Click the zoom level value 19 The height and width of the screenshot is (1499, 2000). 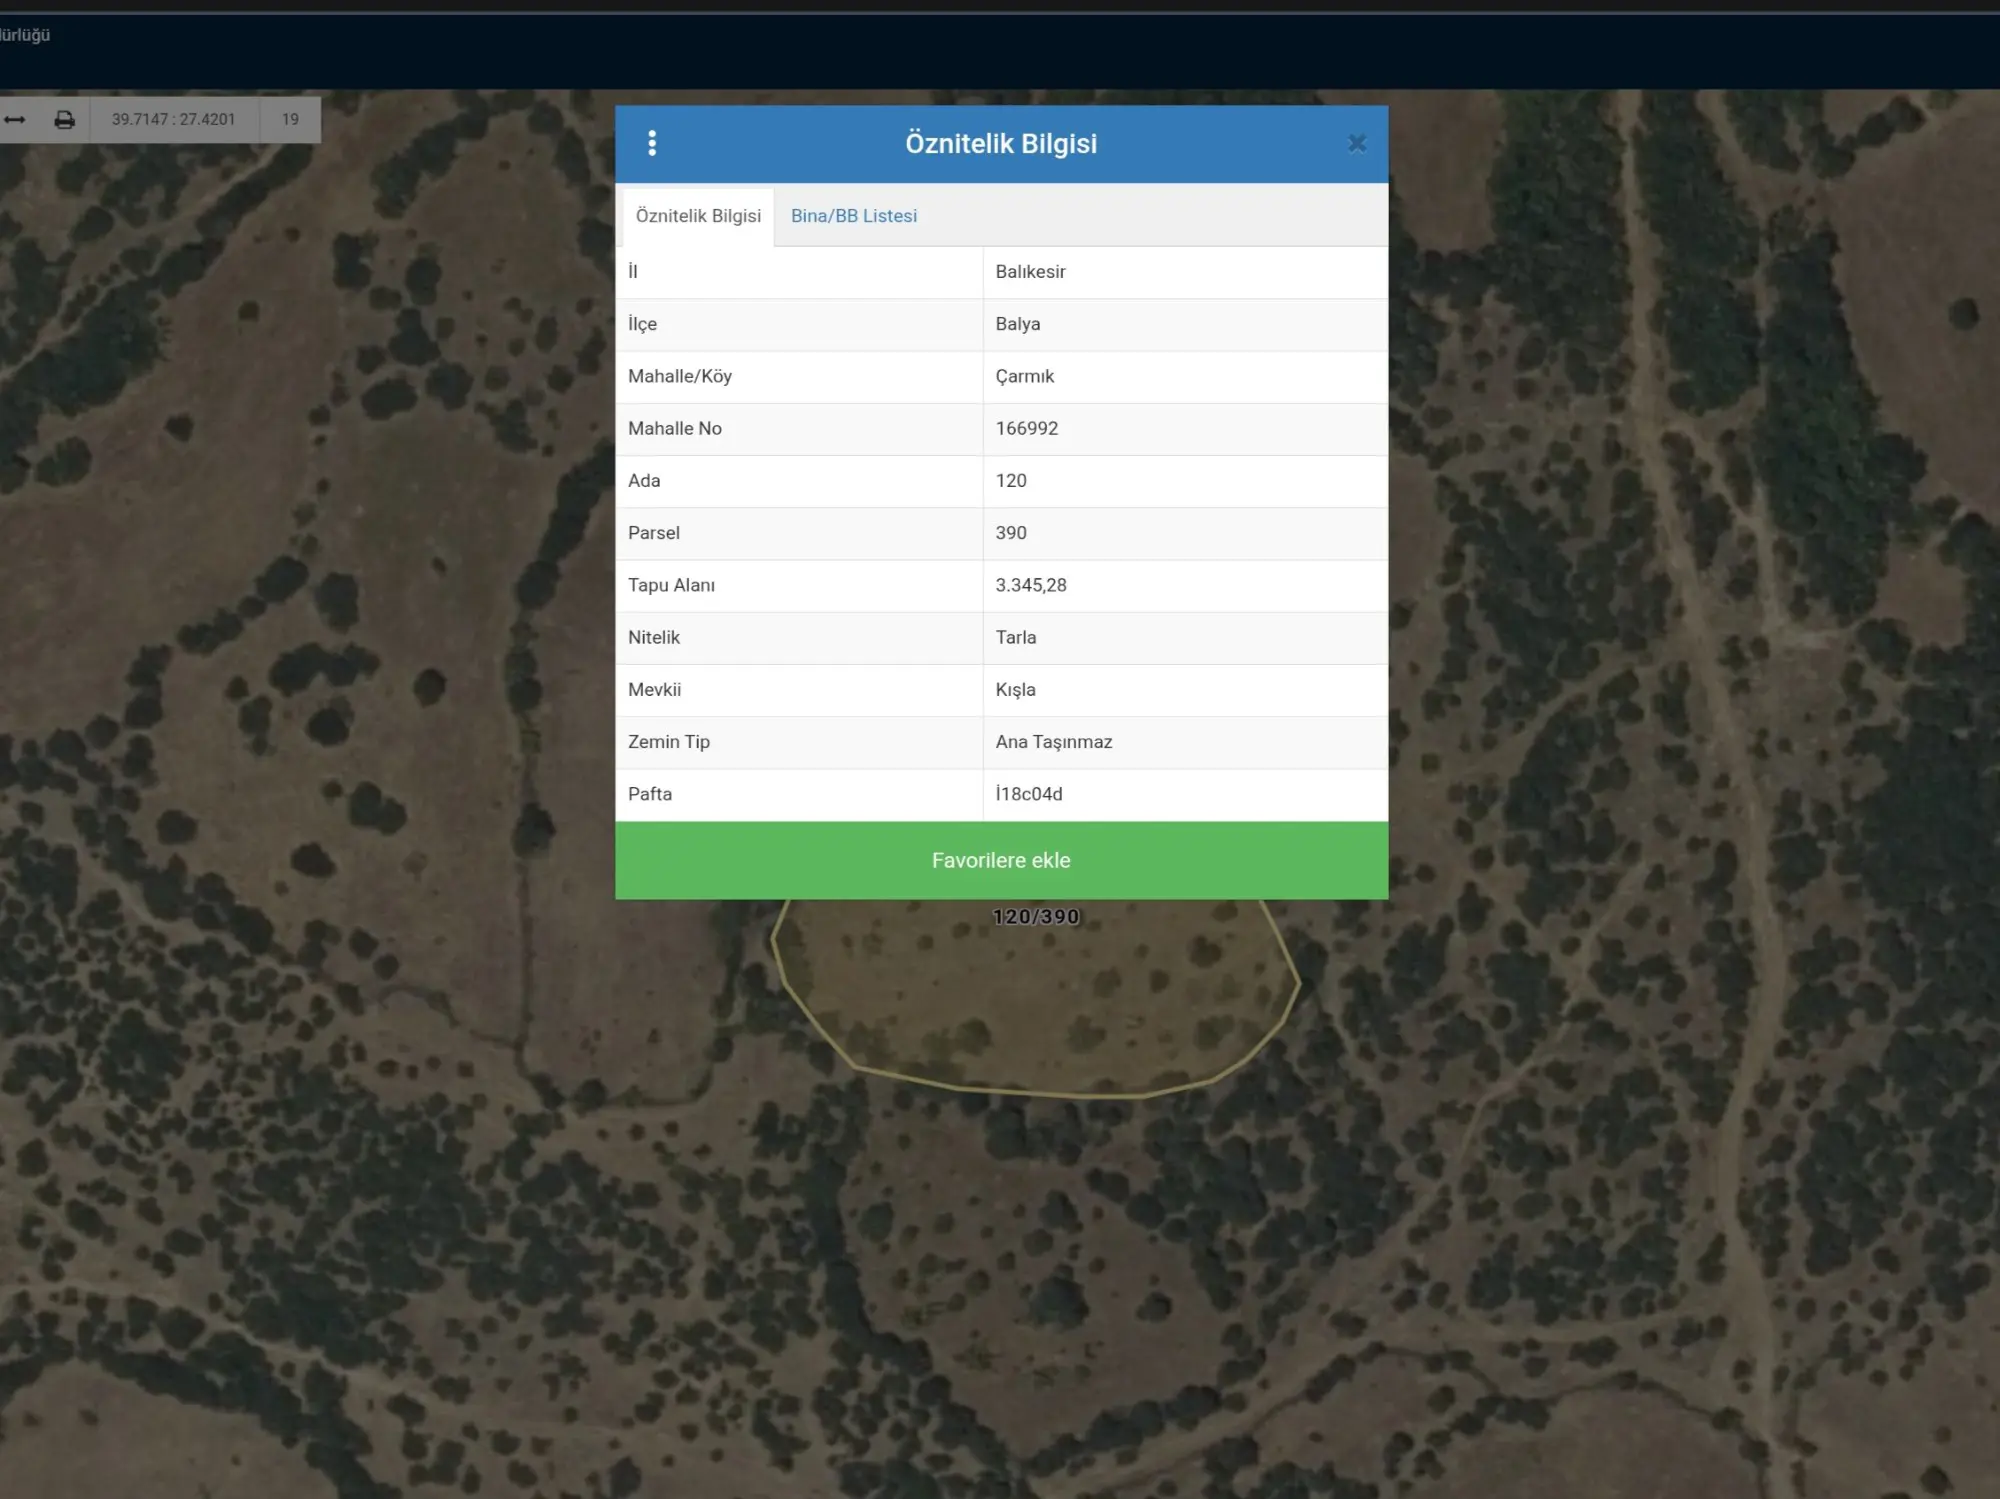[x=290, y=119]
